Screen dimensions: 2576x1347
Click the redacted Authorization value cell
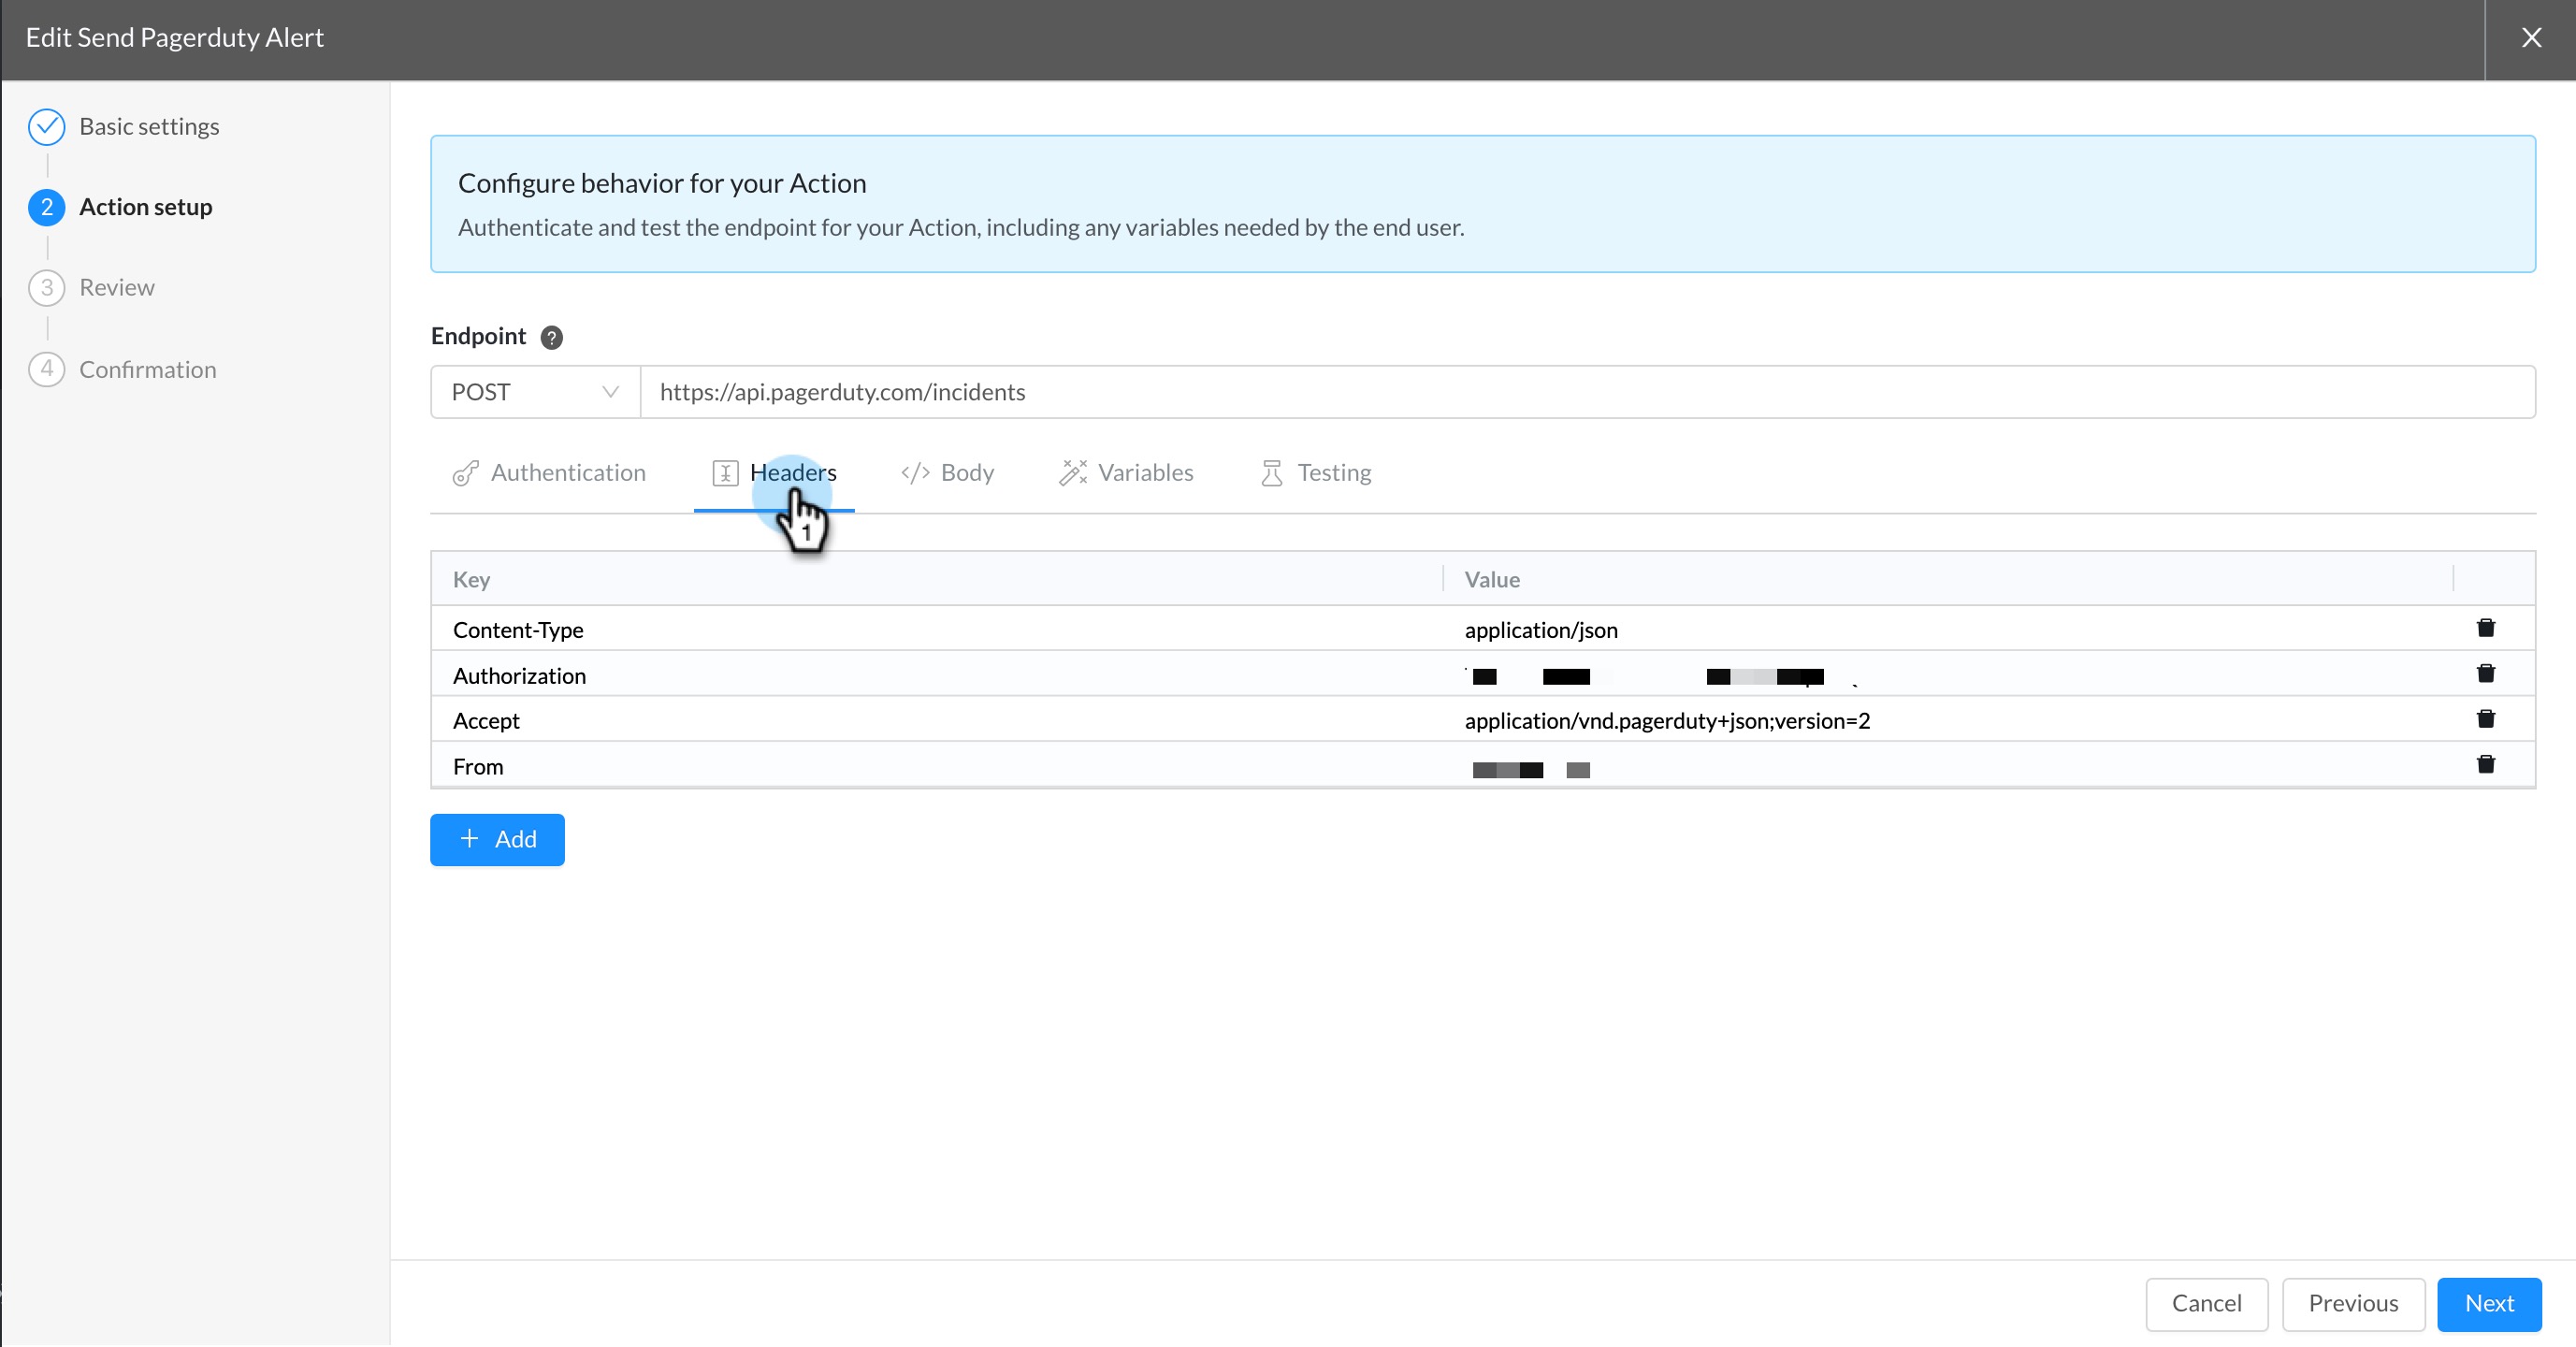coord(1948,676)
